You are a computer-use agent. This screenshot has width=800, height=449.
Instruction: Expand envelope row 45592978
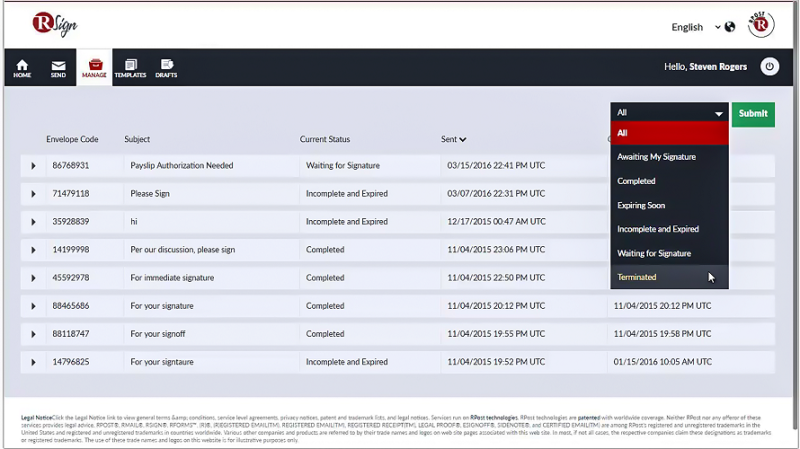(x=33, y=278)
